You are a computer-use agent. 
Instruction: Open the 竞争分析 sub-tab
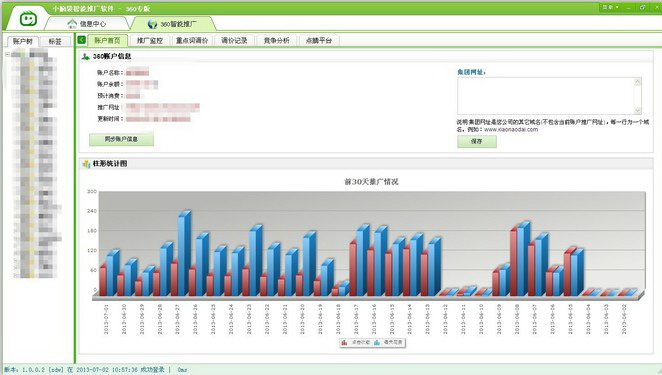click(277, 41)
